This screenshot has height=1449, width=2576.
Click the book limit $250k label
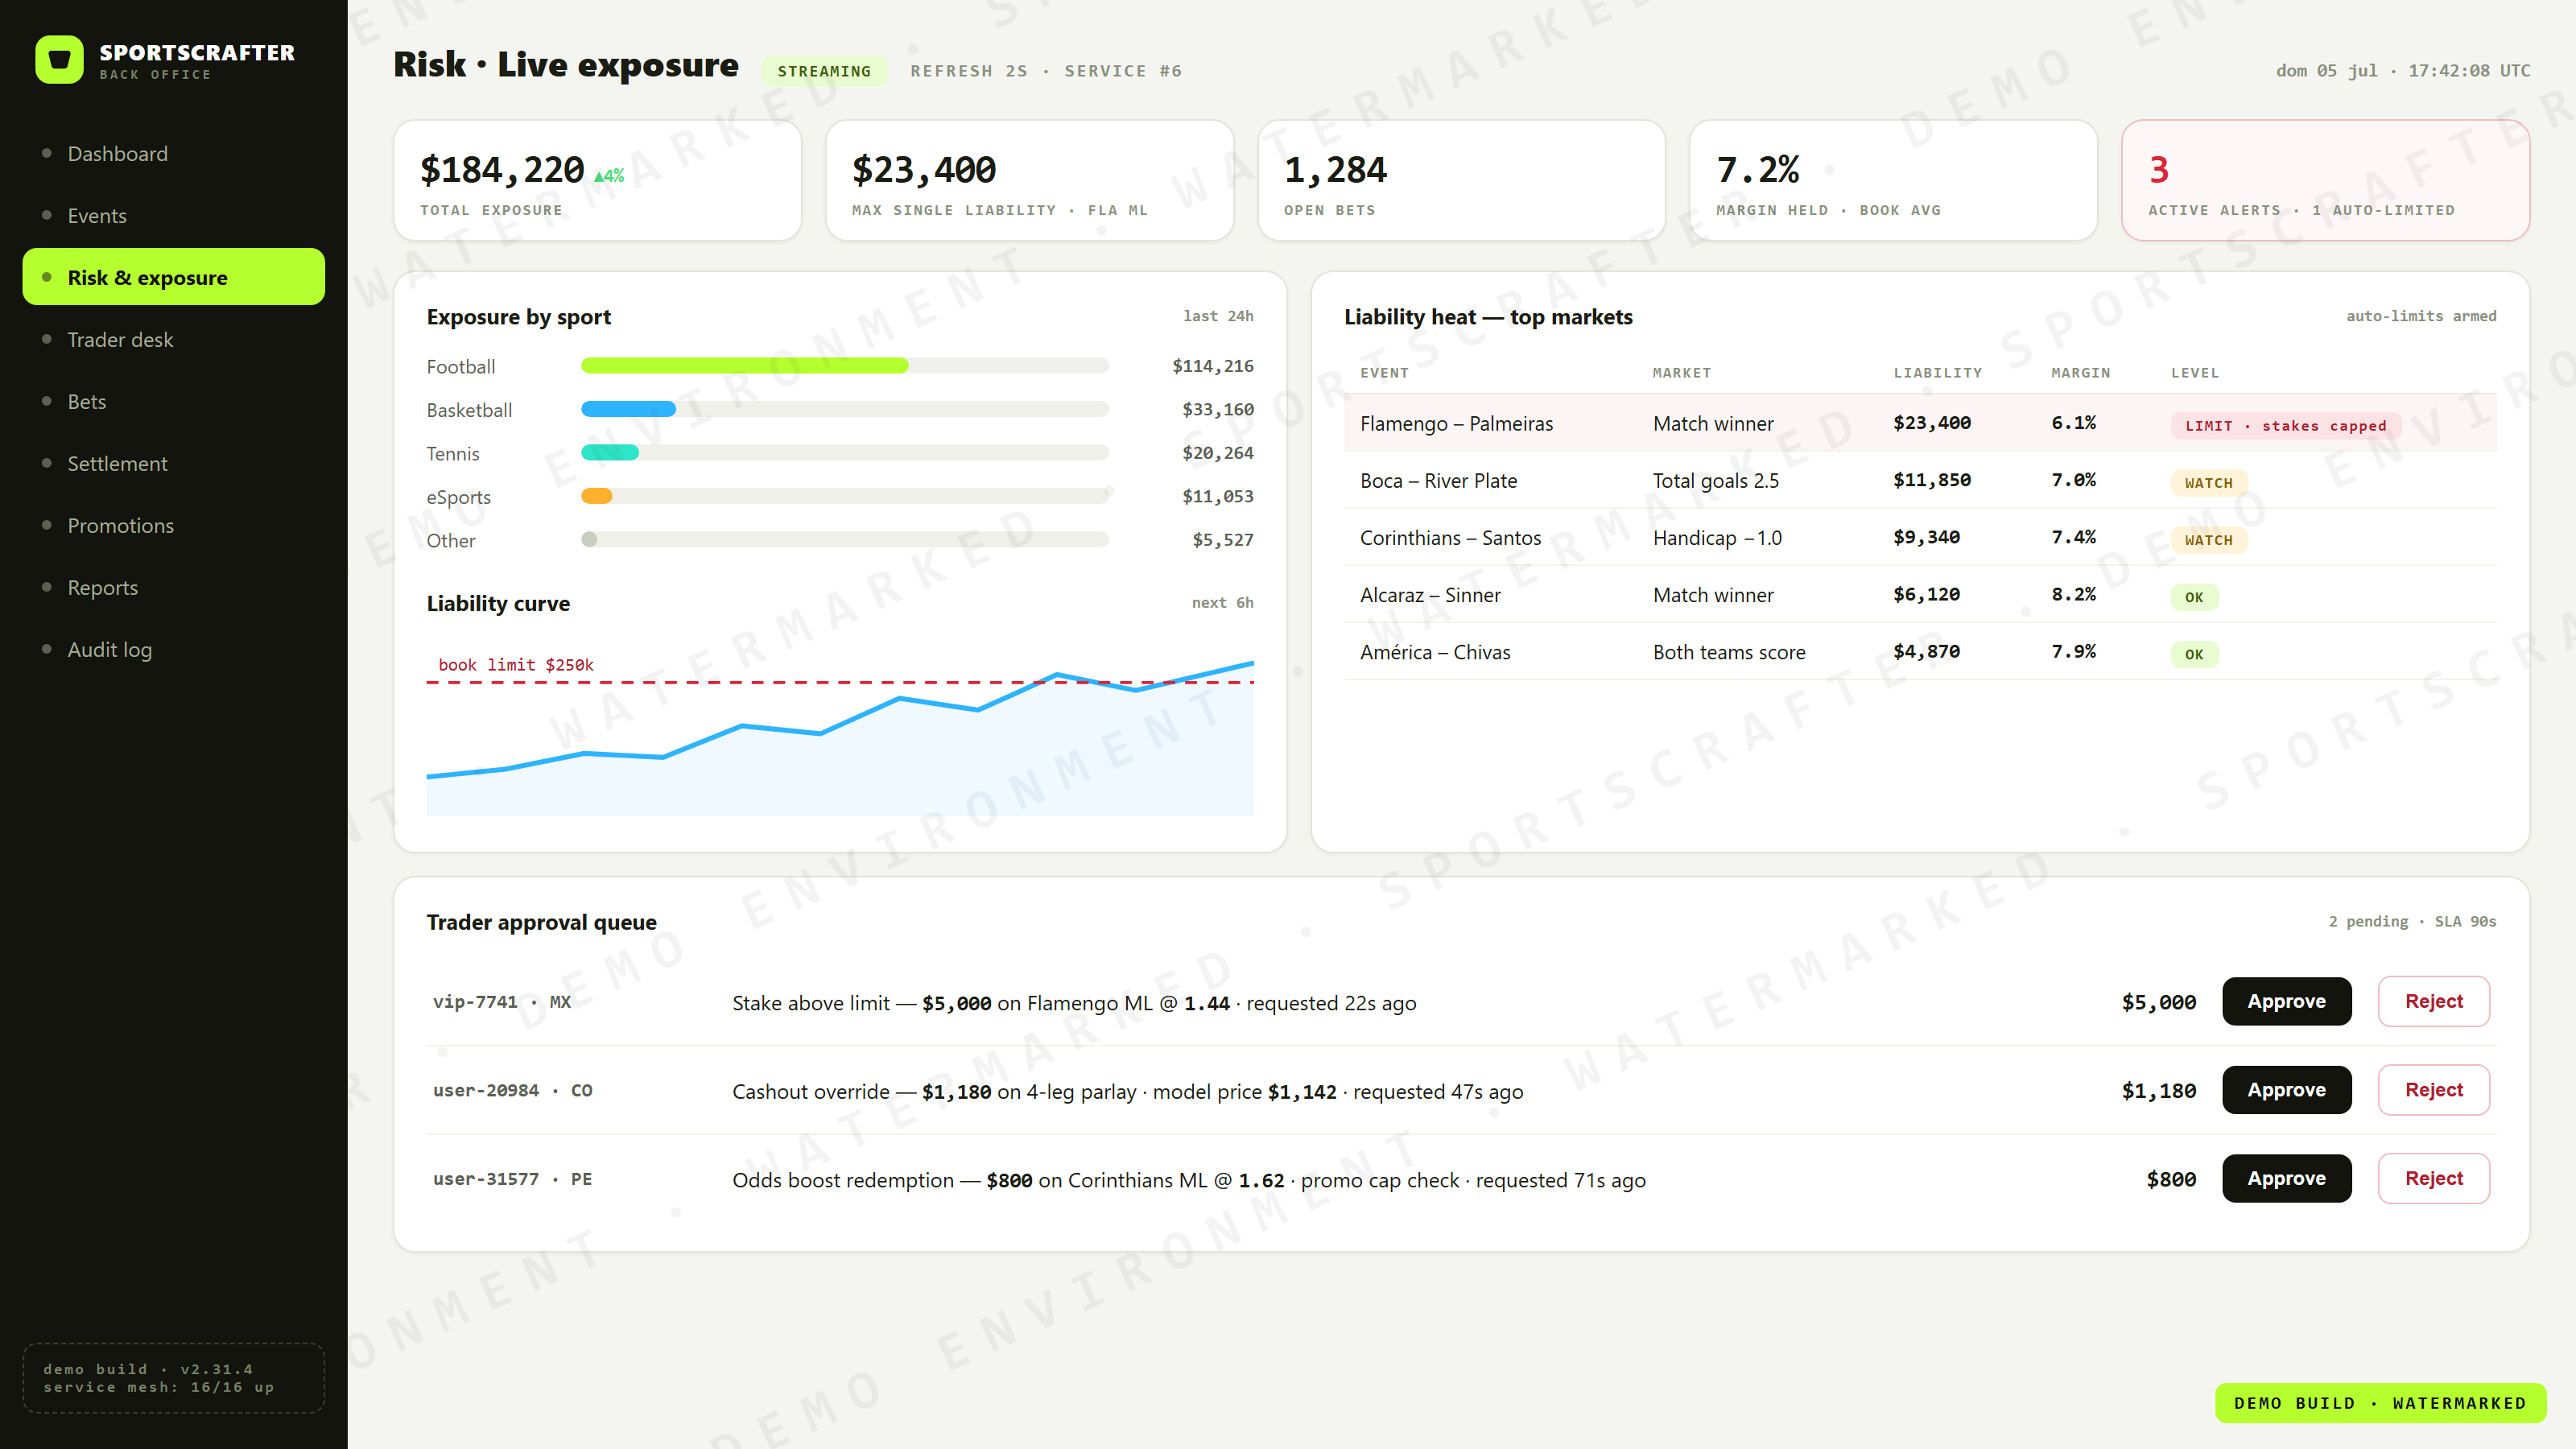[x=516, y=665]
